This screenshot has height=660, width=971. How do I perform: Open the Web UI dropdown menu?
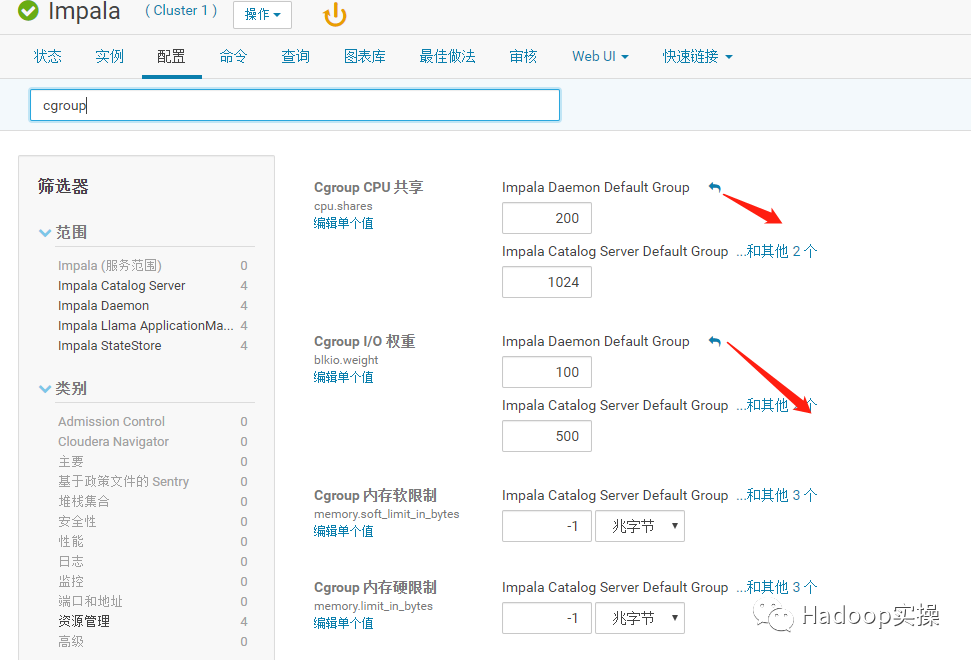coord(600,56)
